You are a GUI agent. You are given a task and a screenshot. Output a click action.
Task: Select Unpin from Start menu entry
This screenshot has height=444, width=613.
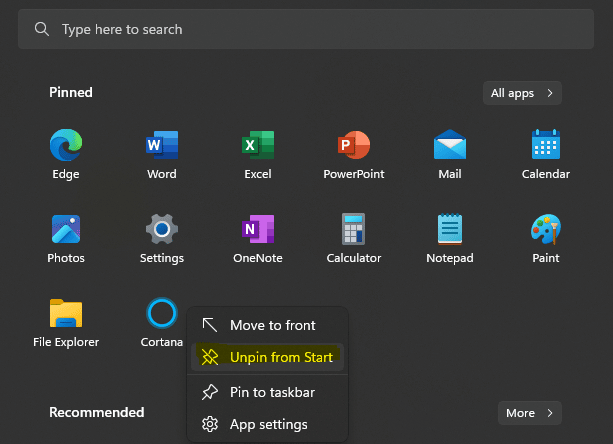click(x=267, y=357)
